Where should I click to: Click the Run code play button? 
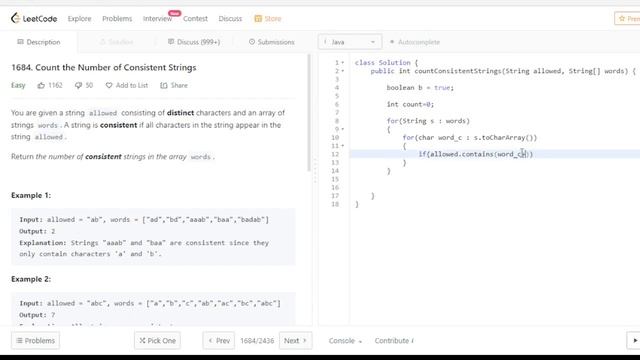(633, 340)
